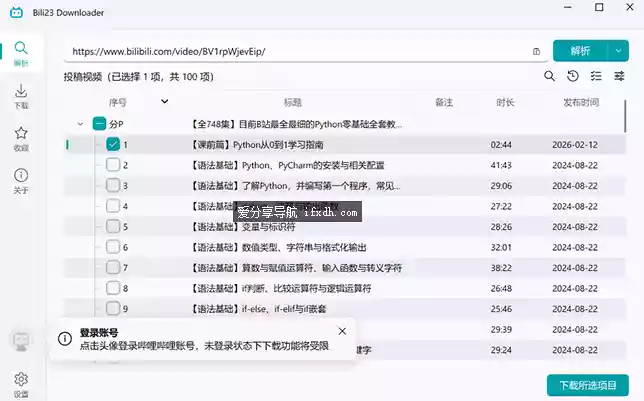644x401 pixels.
Task: Click the list vertical scrollbar
Action: [x=625, y=116]
